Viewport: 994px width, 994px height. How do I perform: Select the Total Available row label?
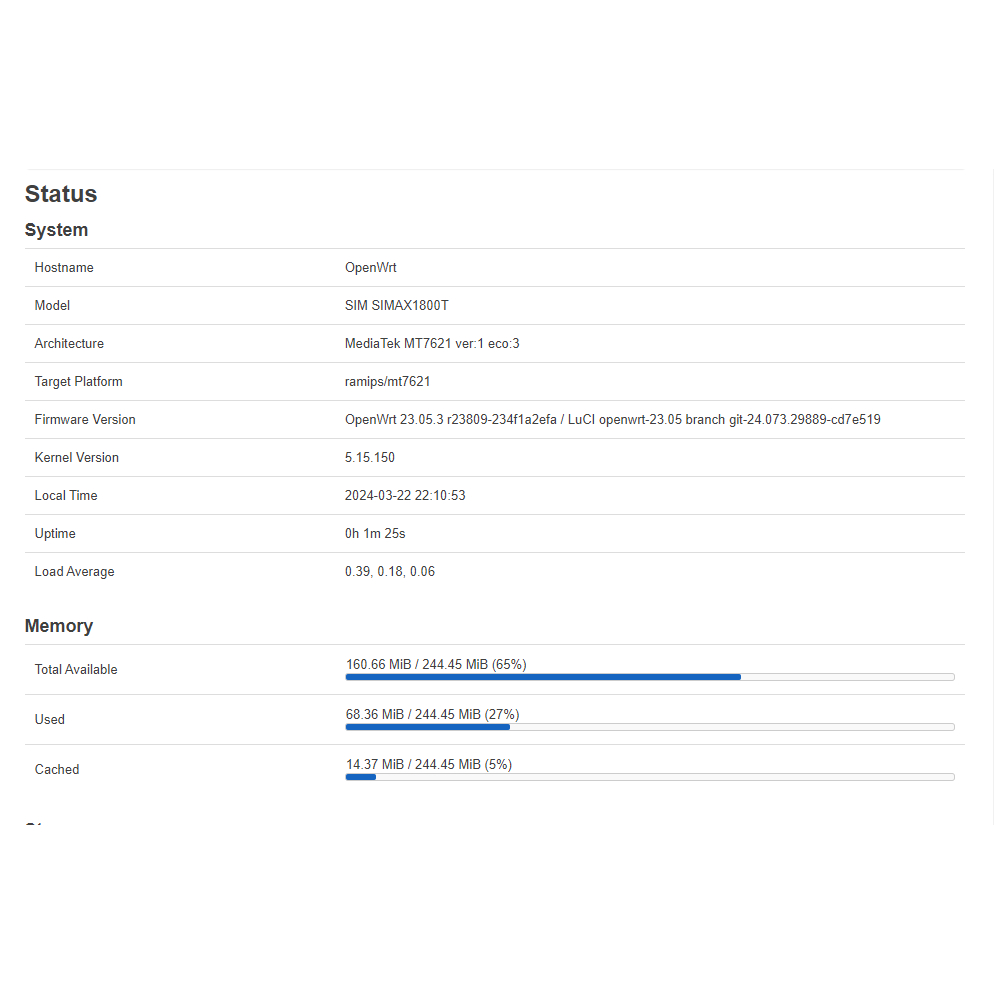coord(76,670)
